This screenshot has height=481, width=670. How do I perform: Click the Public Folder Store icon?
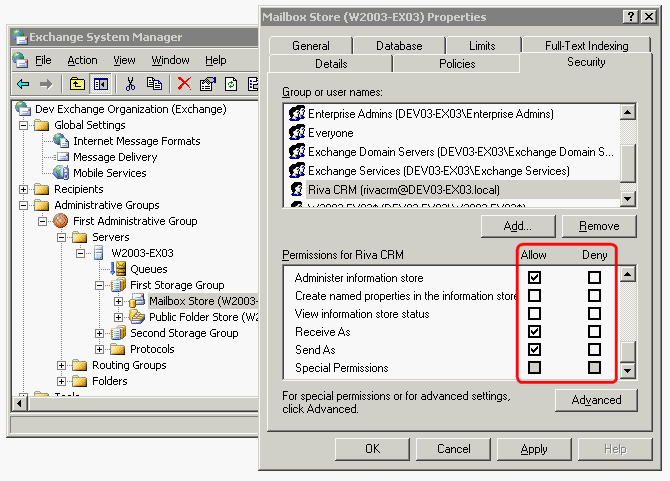pos(137,317)
